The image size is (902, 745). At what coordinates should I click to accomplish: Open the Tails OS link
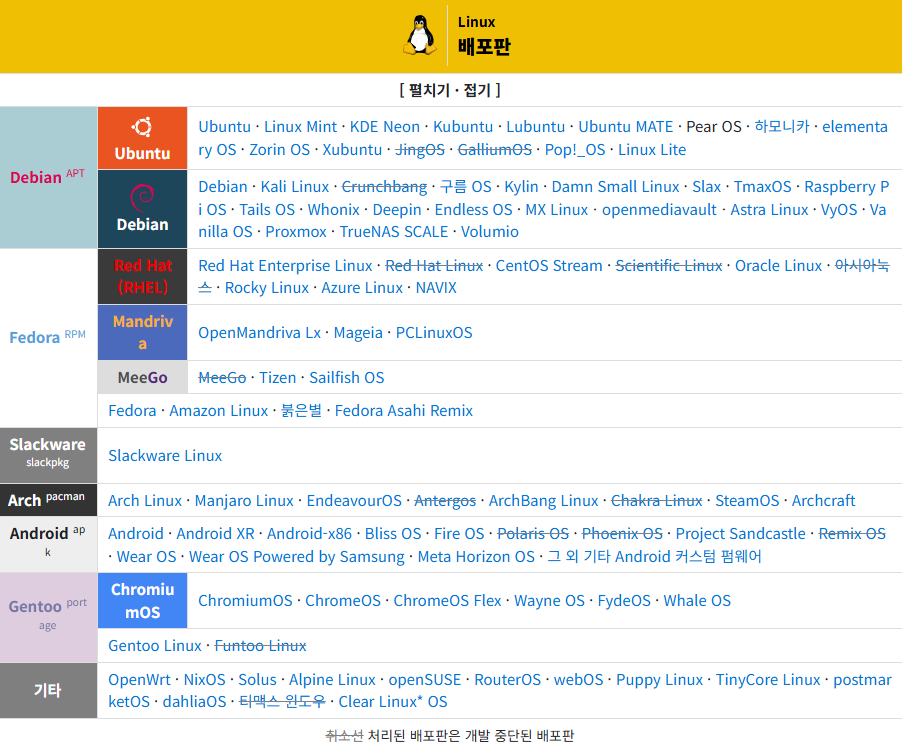coord(267,209)
